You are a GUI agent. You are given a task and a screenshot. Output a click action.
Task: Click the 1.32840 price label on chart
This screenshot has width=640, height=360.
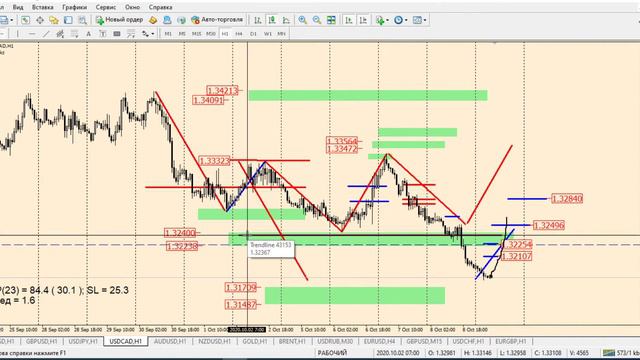(567, 199)
